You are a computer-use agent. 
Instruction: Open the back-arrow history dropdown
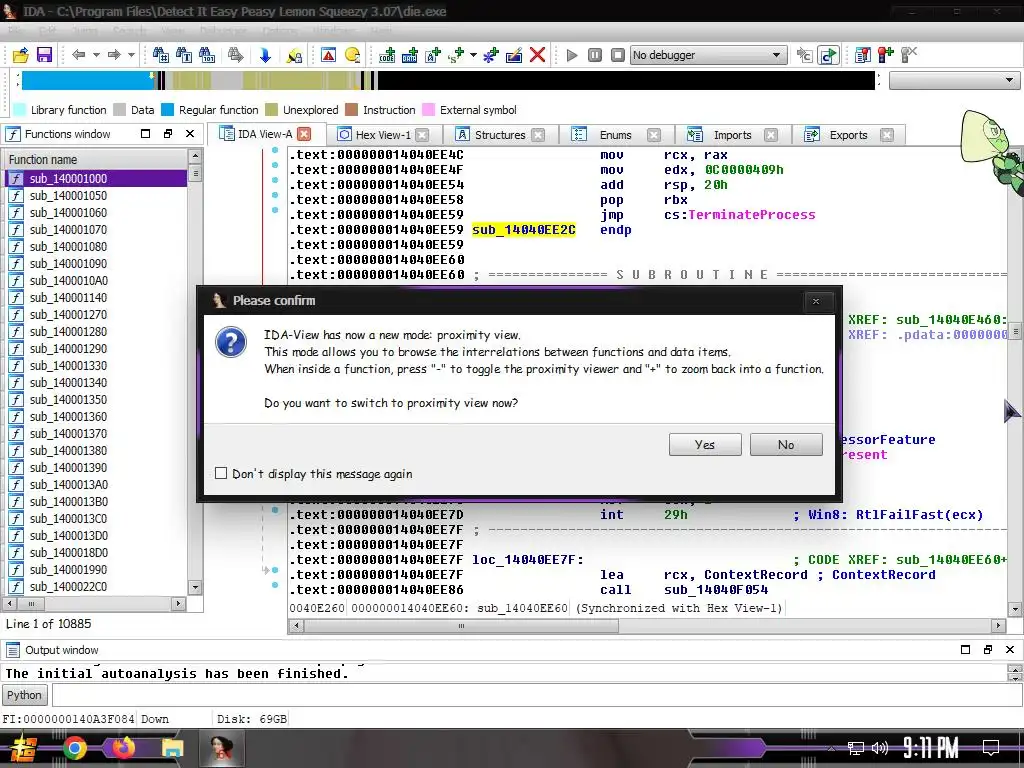pyautogui.click(x=96, y=55)
